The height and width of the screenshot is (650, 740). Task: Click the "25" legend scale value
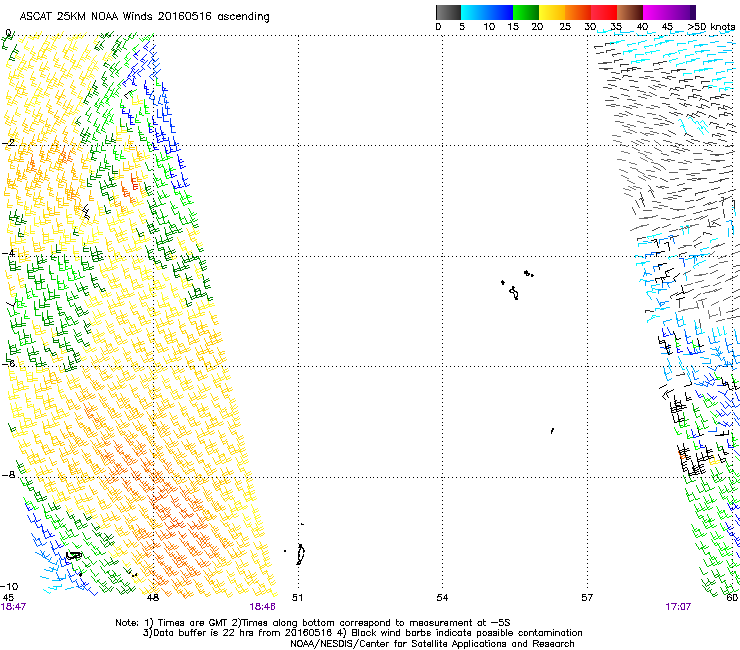(x=565, y=27)
